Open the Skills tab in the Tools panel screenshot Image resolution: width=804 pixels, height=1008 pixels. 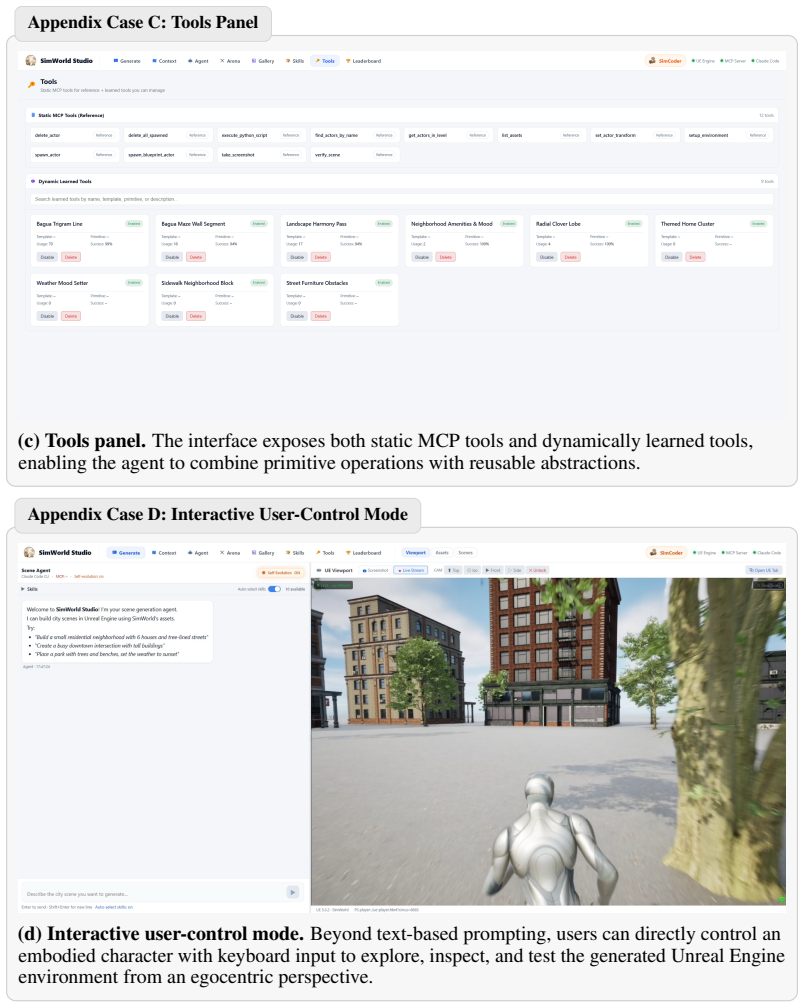click(295, 61)
